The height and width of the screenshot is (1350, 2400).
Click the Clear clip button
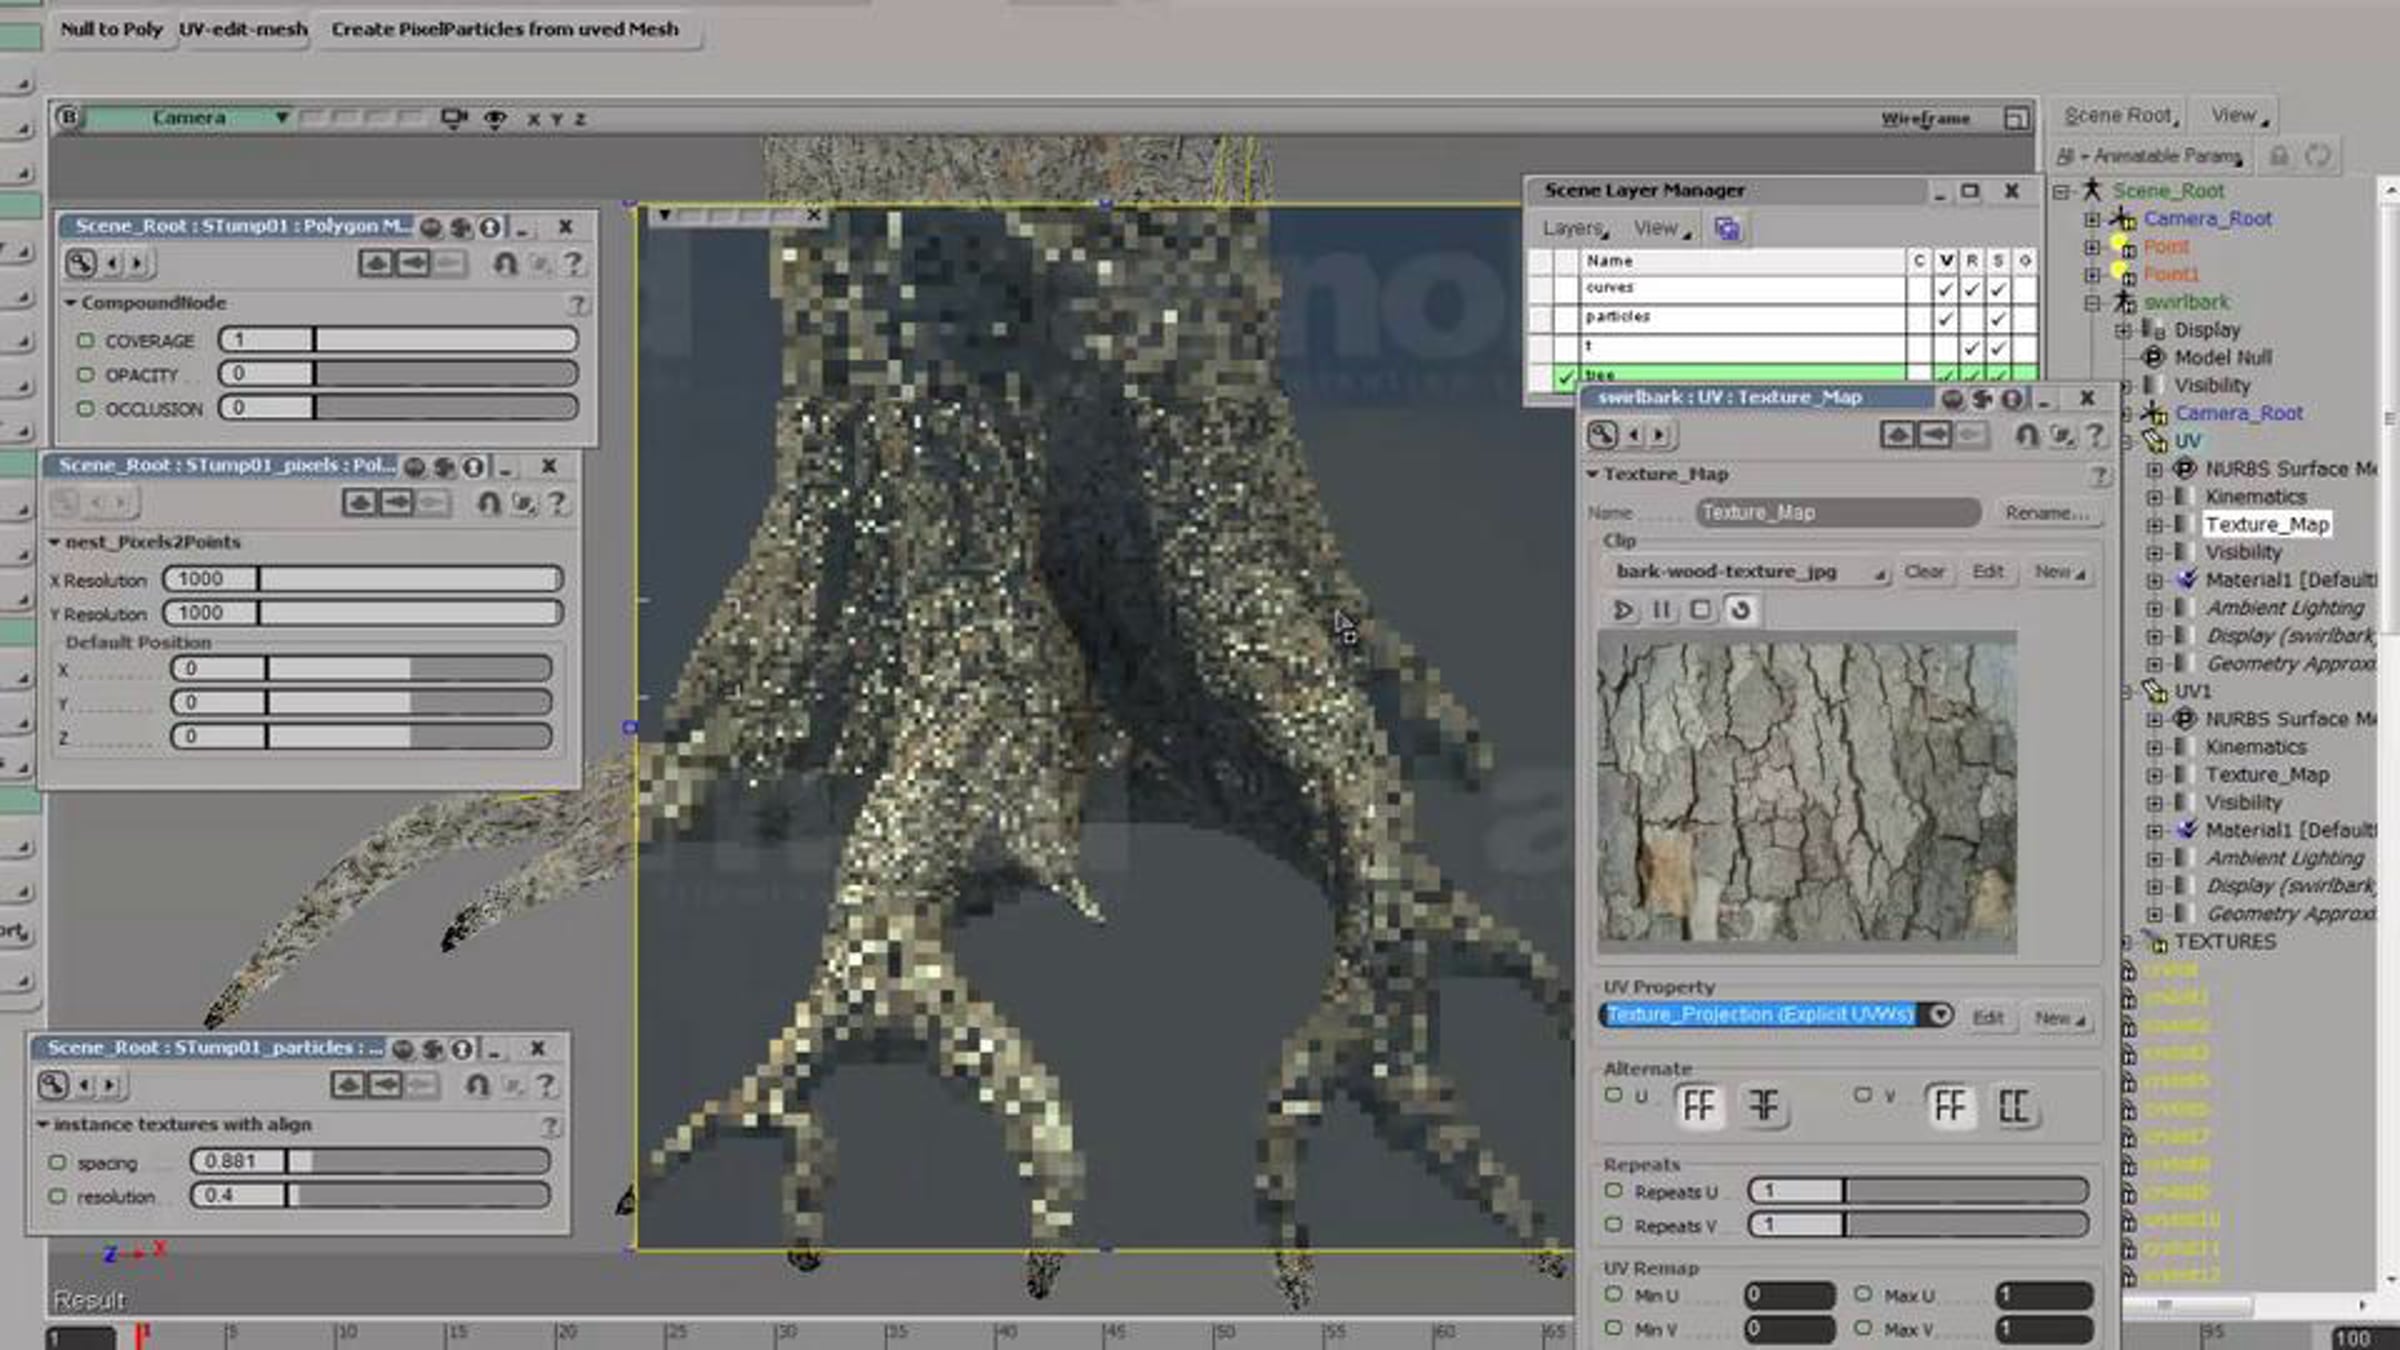[1924, 572]
